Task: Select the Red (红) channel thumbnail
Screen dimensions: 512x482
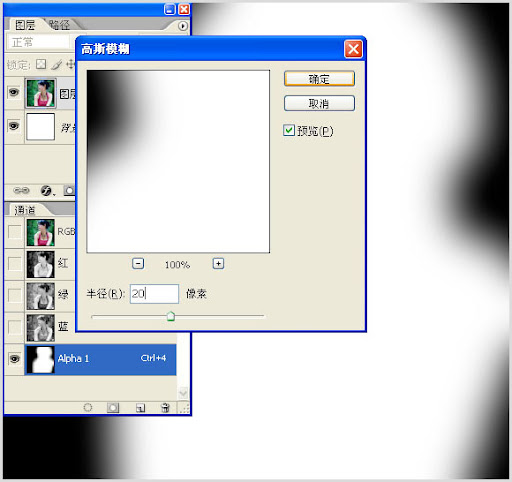Action: [x=41, y=264]
